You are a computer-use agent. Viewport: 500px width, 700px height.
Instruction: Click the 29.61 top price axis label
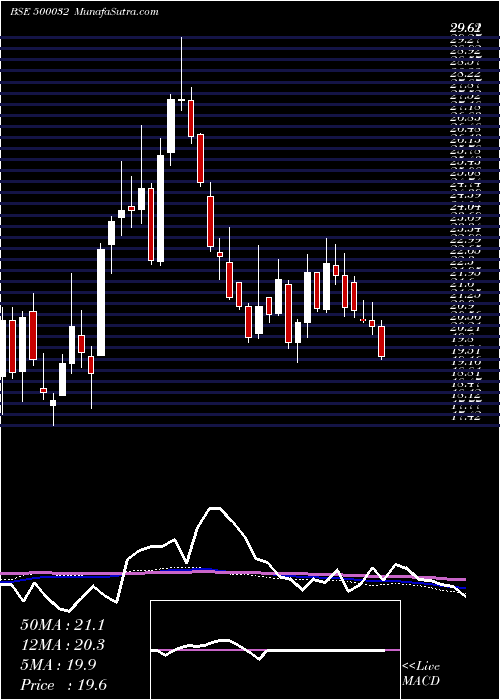tap(465, 29)
